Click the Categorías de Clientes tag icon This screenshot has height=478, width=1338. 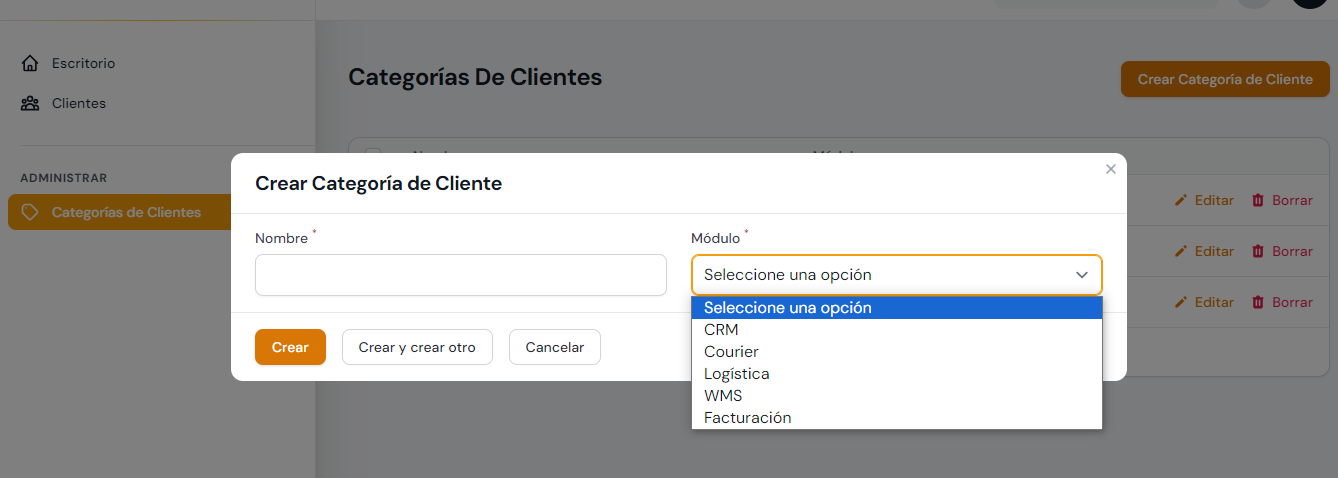[30, 212]
